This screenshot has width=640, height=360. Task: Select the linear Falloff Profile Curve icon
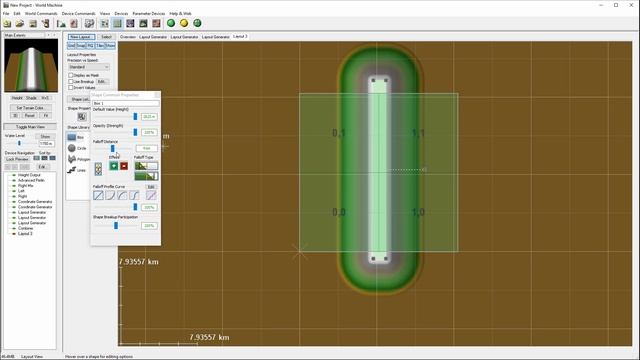pyautogui.click(x=98, y=196)
